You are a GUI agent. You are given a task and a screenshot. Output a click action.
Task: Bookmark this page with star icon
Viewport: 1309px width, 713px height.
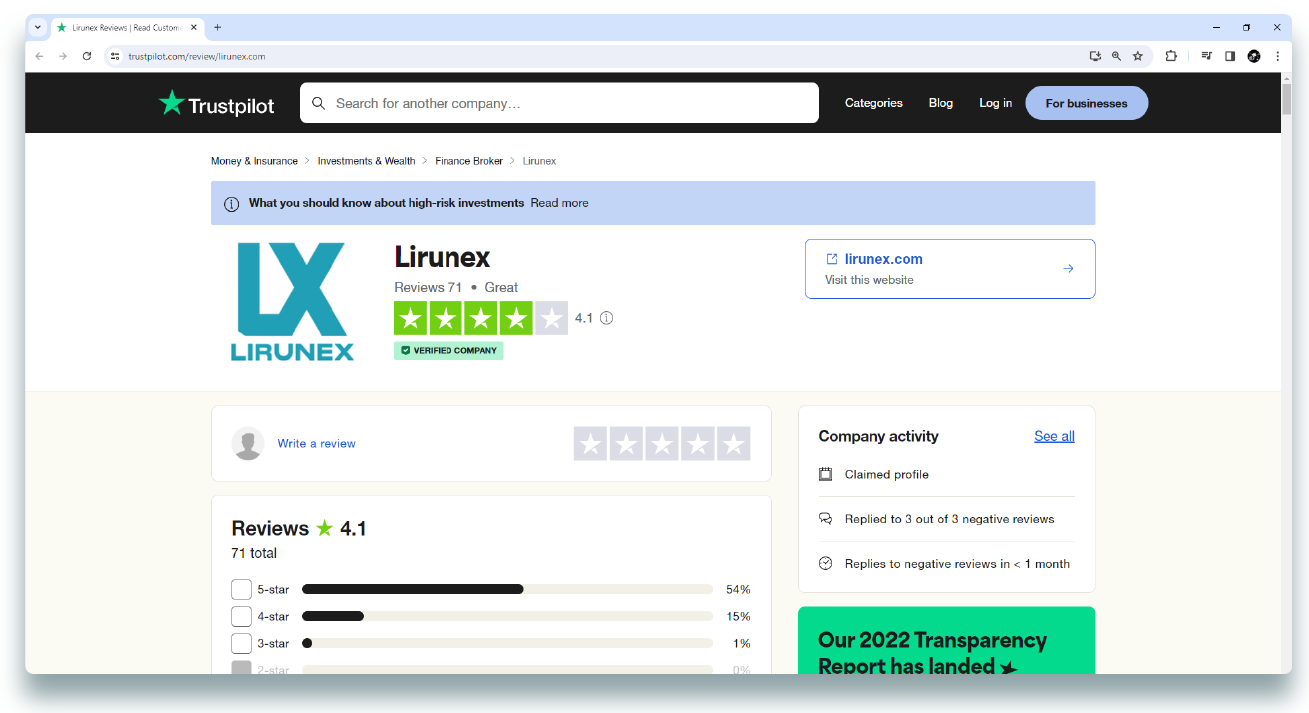[x=1138, y=56]
